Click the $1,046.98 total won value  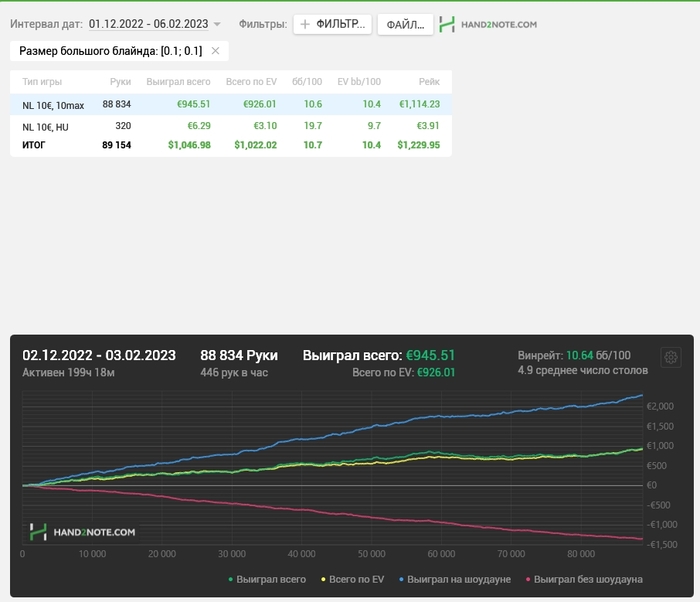pos(189,145)
